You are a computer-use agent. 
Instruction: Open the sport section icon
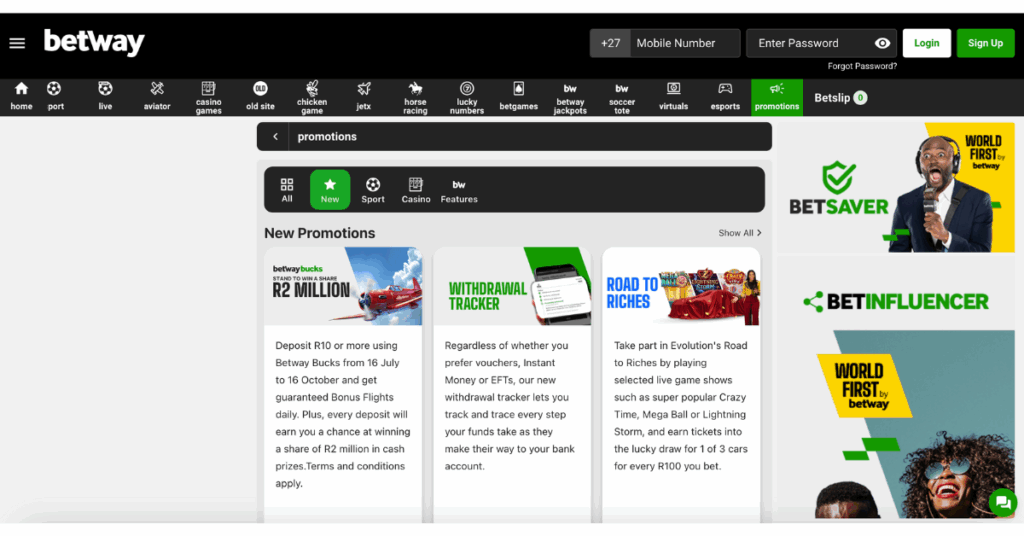(x=55, y=97)
